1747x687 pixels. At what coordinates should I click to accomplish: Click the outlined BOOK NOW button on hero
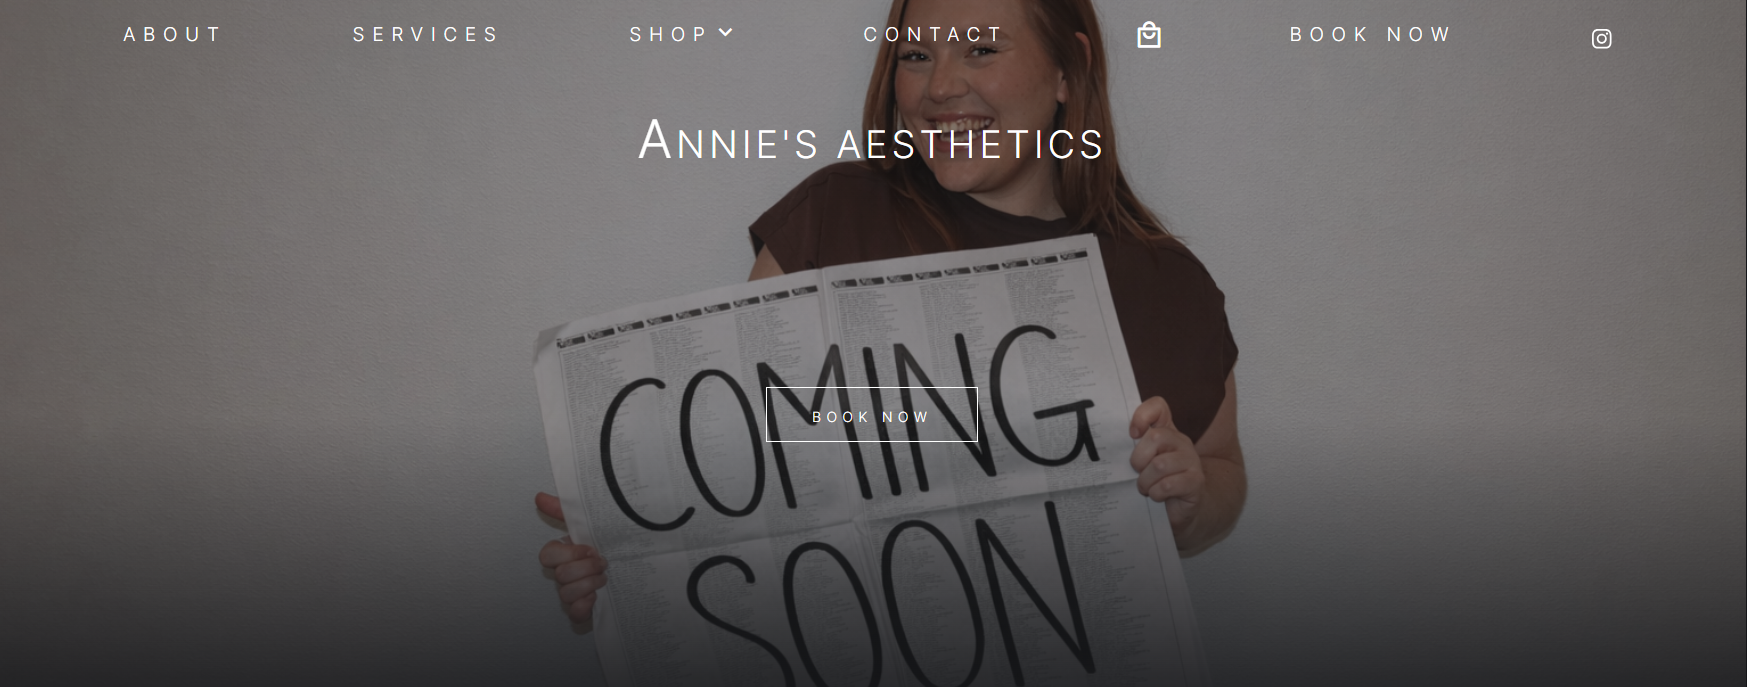point(871,415)
